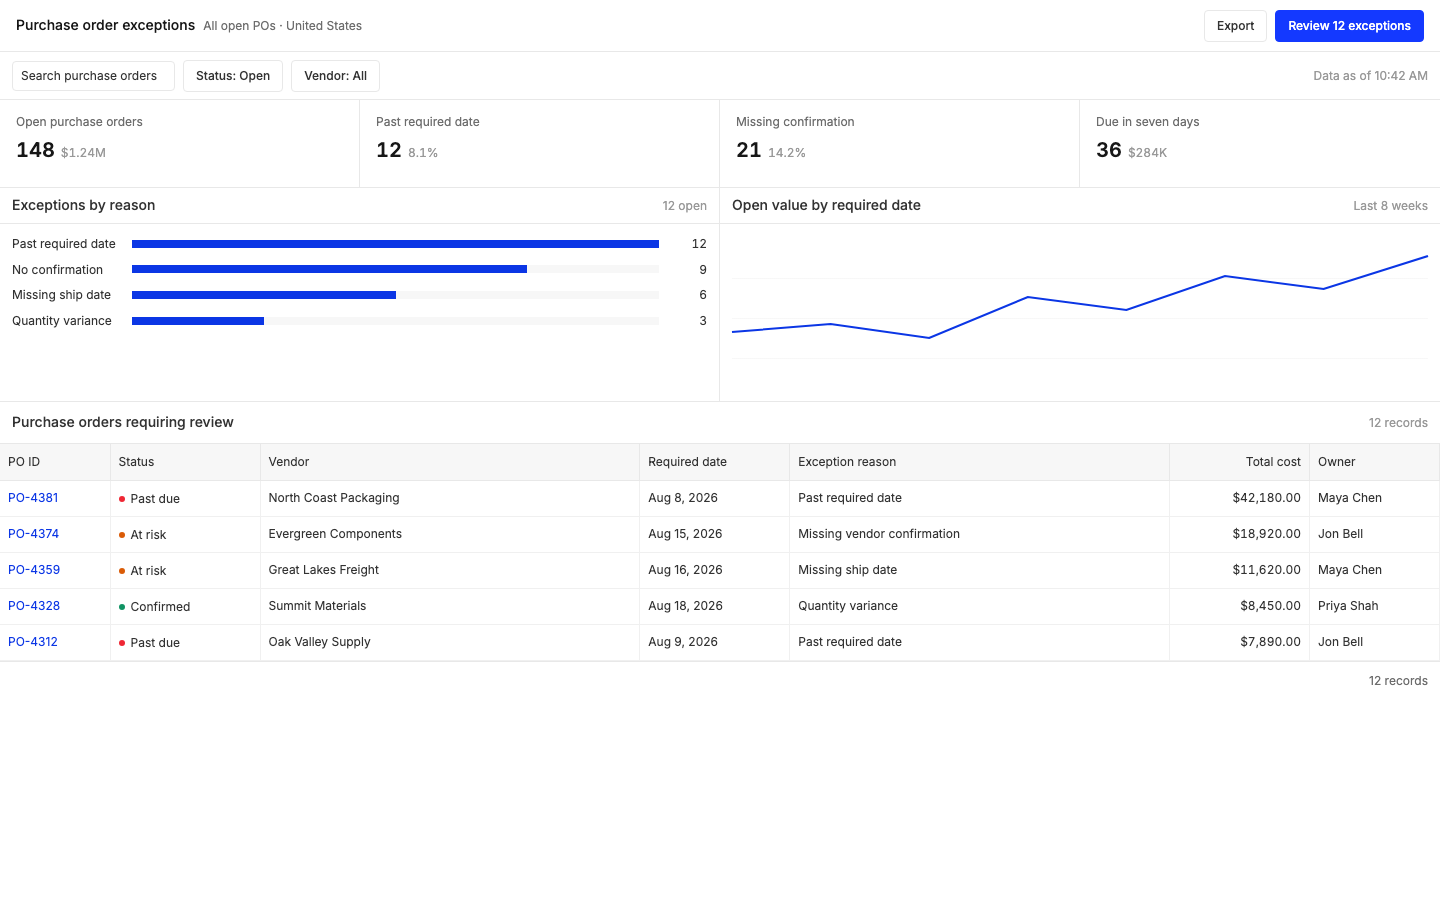Open the Status: Open filter dropdown
This screenshot has height=900, width=1440.
click(233, 76)
